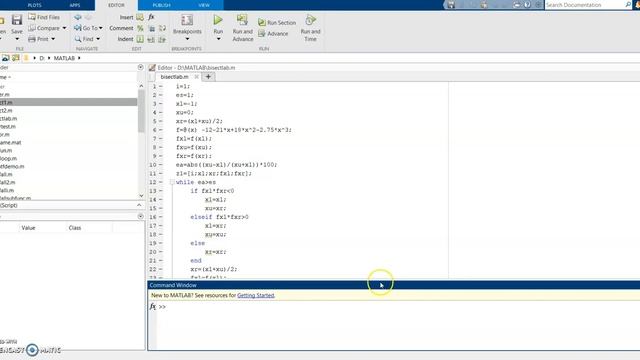Click the up one level folder icon

coord(6,58)
